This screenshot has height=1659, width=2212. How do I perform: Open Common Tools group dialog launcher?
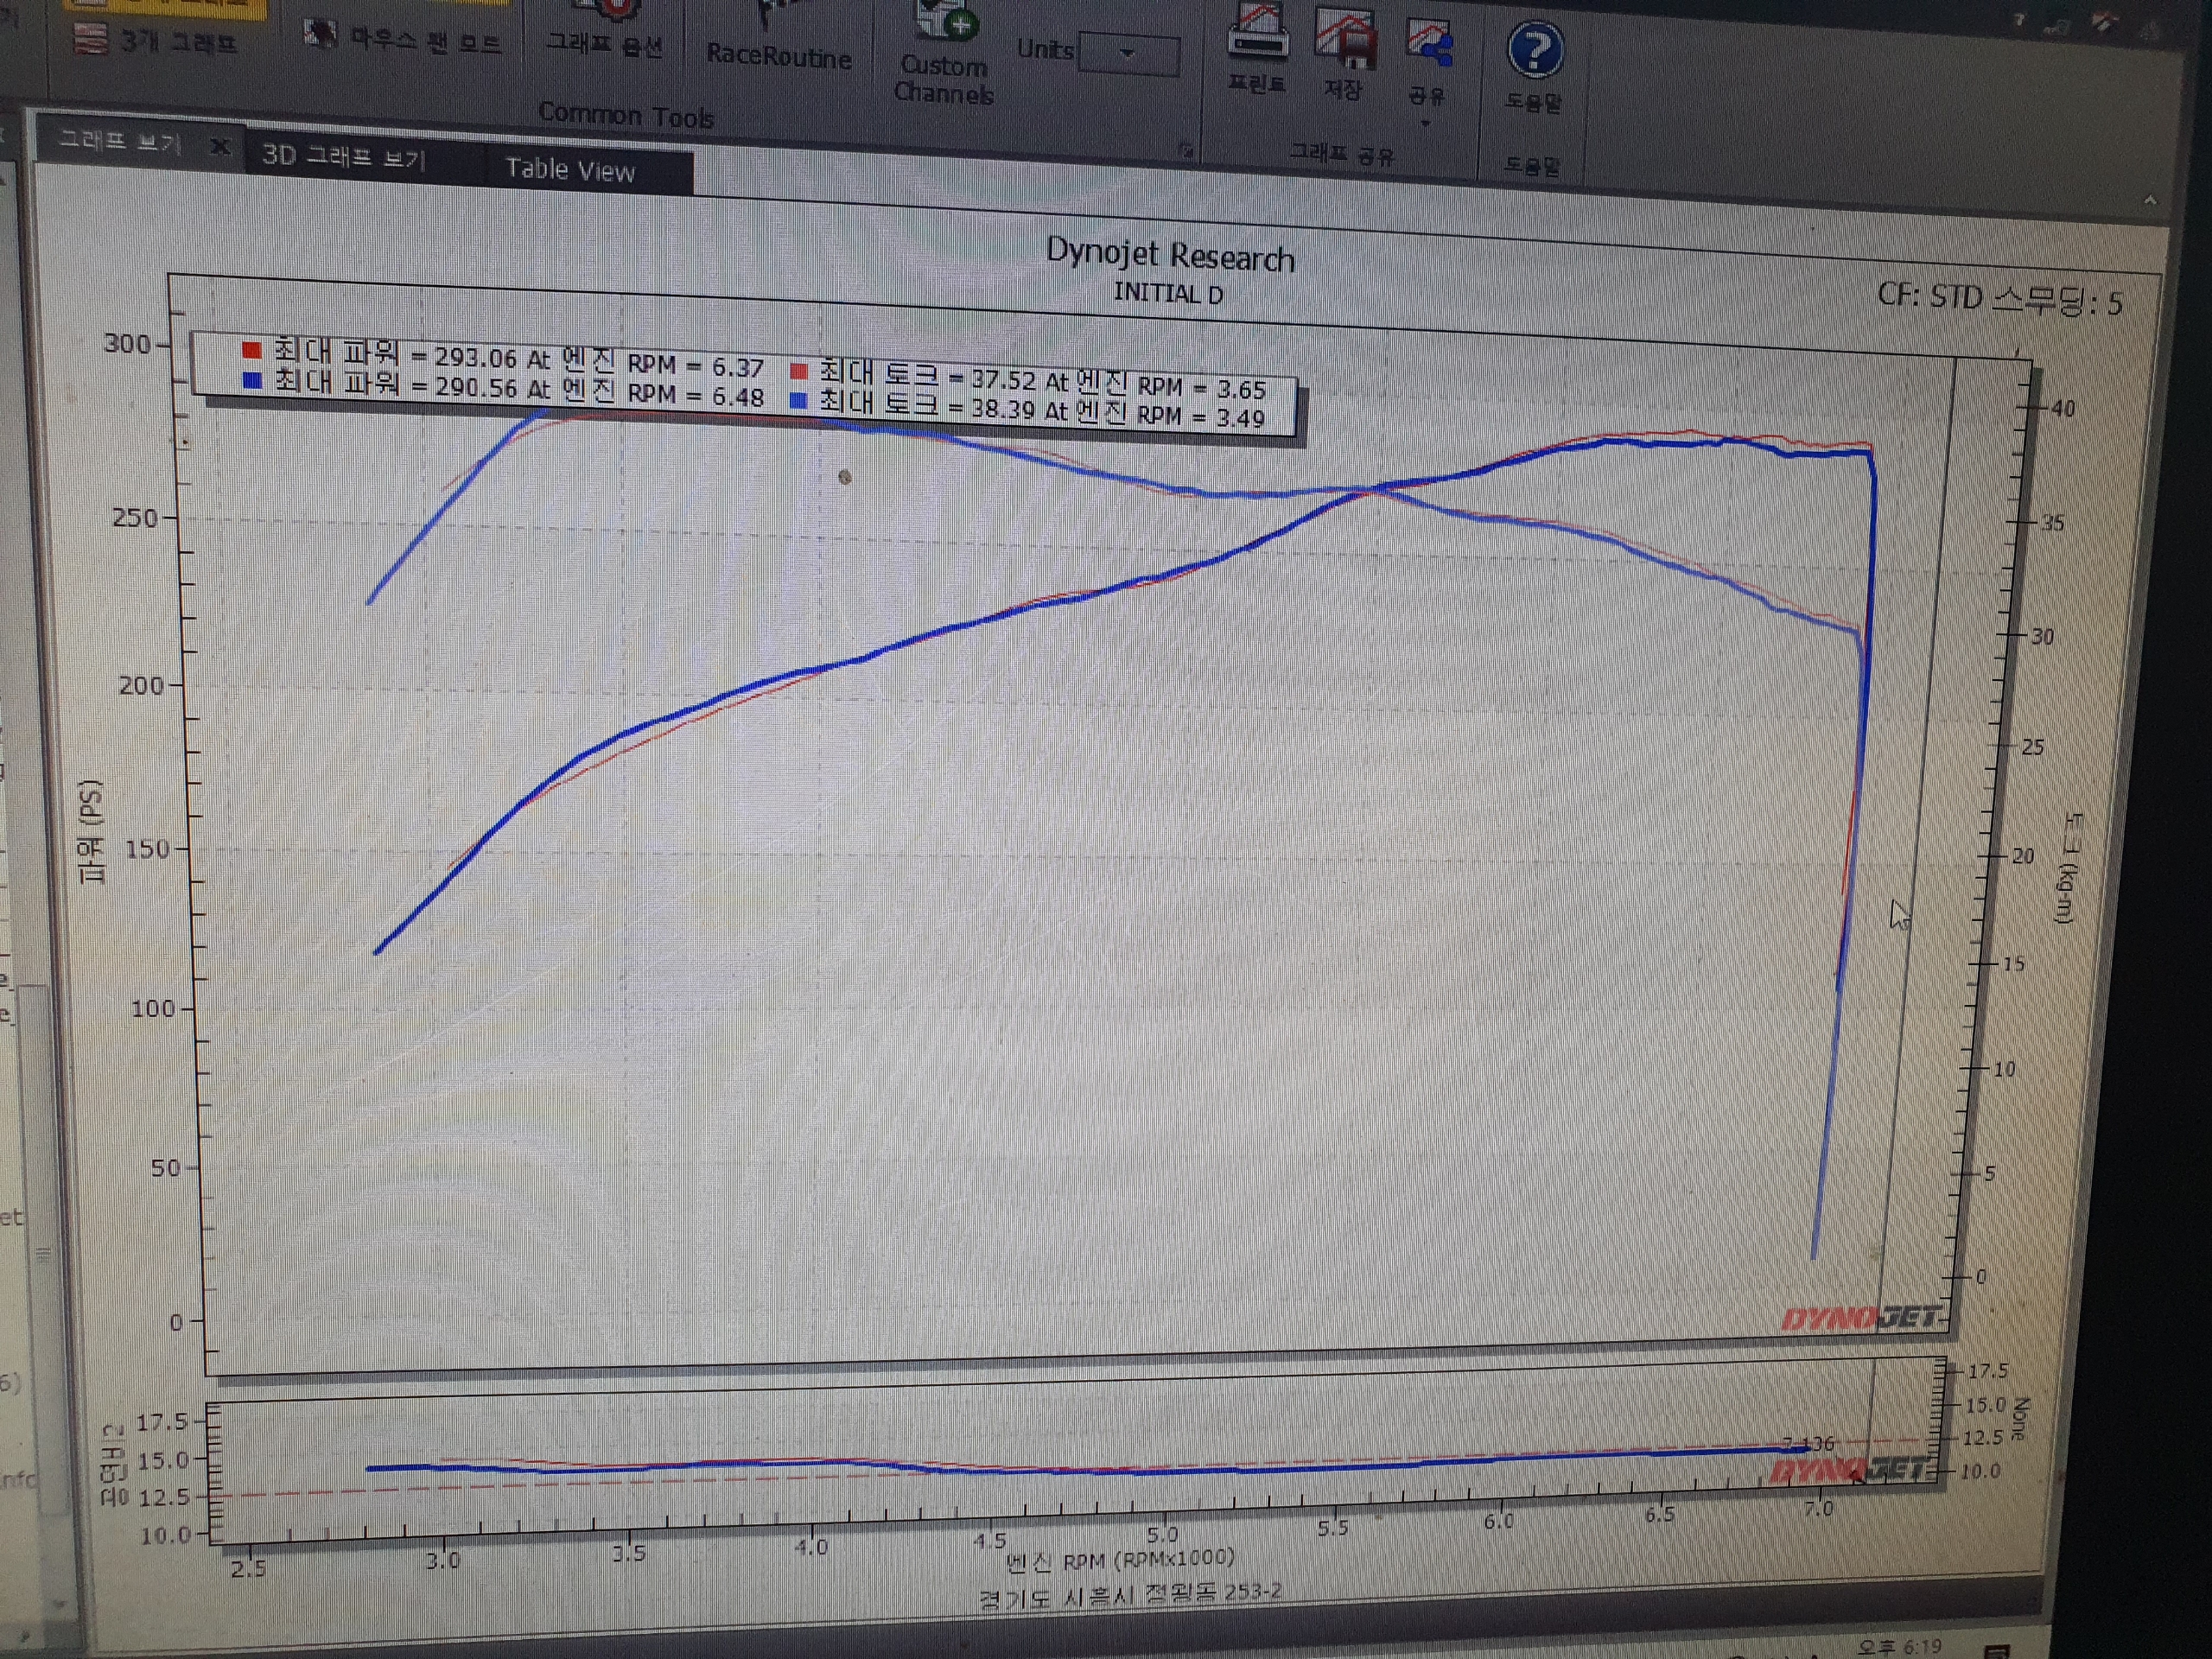(x=1187, y=150)
